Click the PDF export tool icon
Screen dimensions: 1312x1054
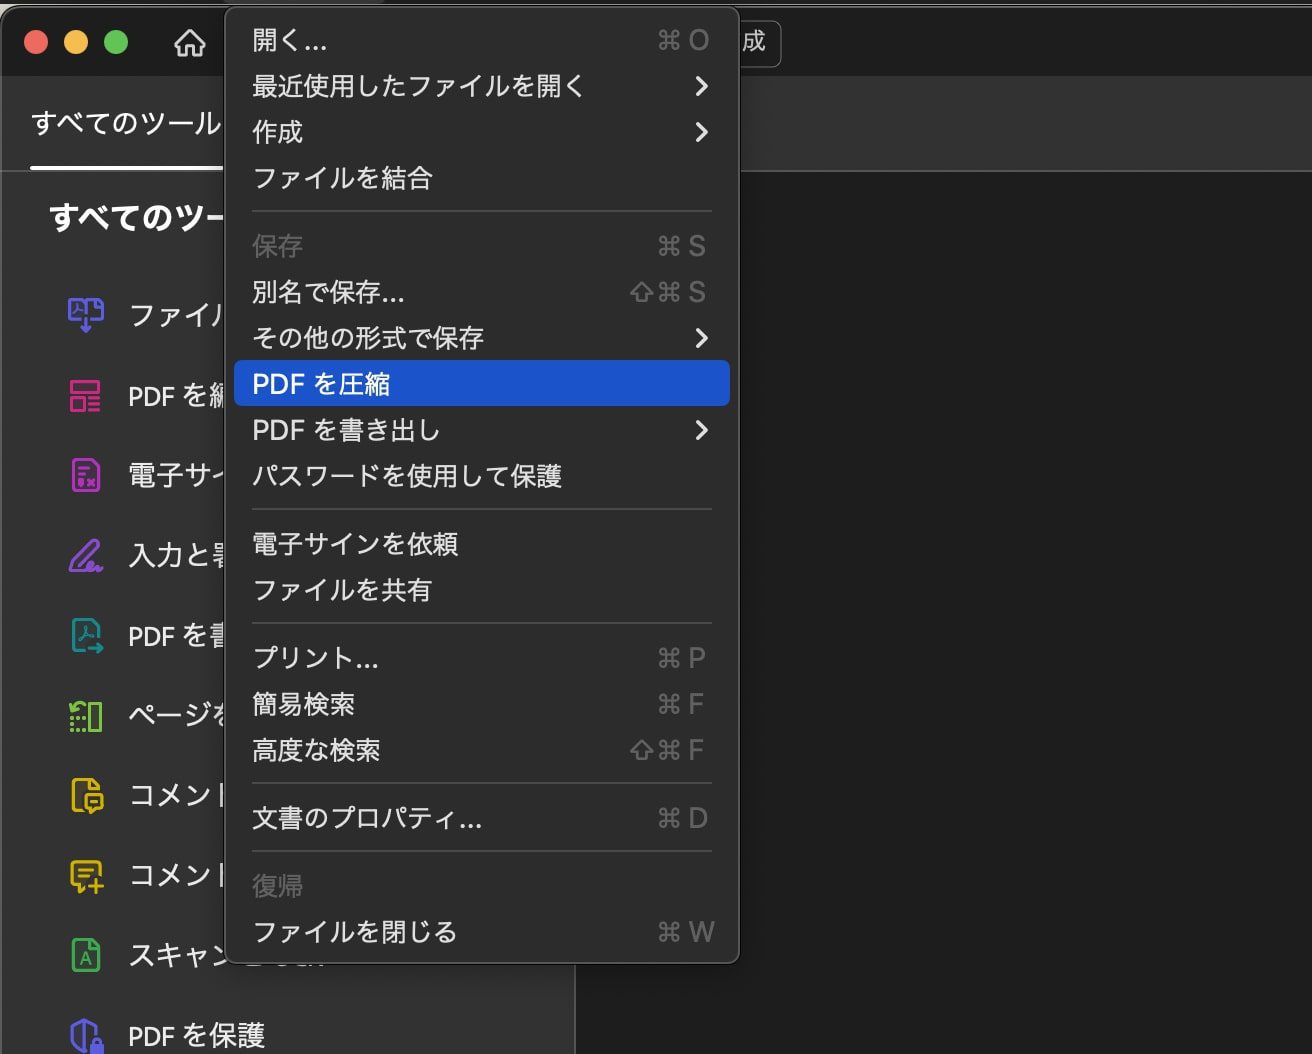click(87, 635)
